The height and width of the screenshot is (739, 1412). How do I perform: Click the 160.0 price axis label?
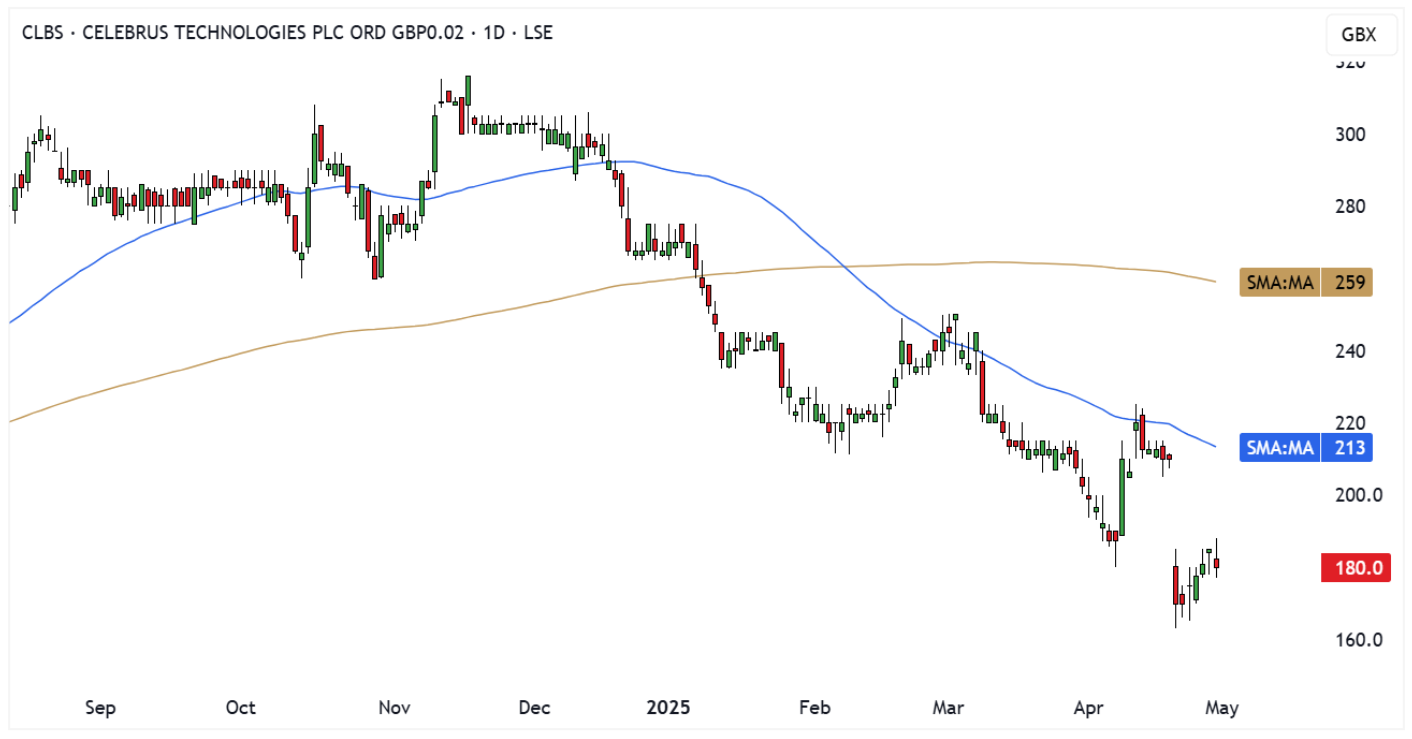[x=1357, y=639]
